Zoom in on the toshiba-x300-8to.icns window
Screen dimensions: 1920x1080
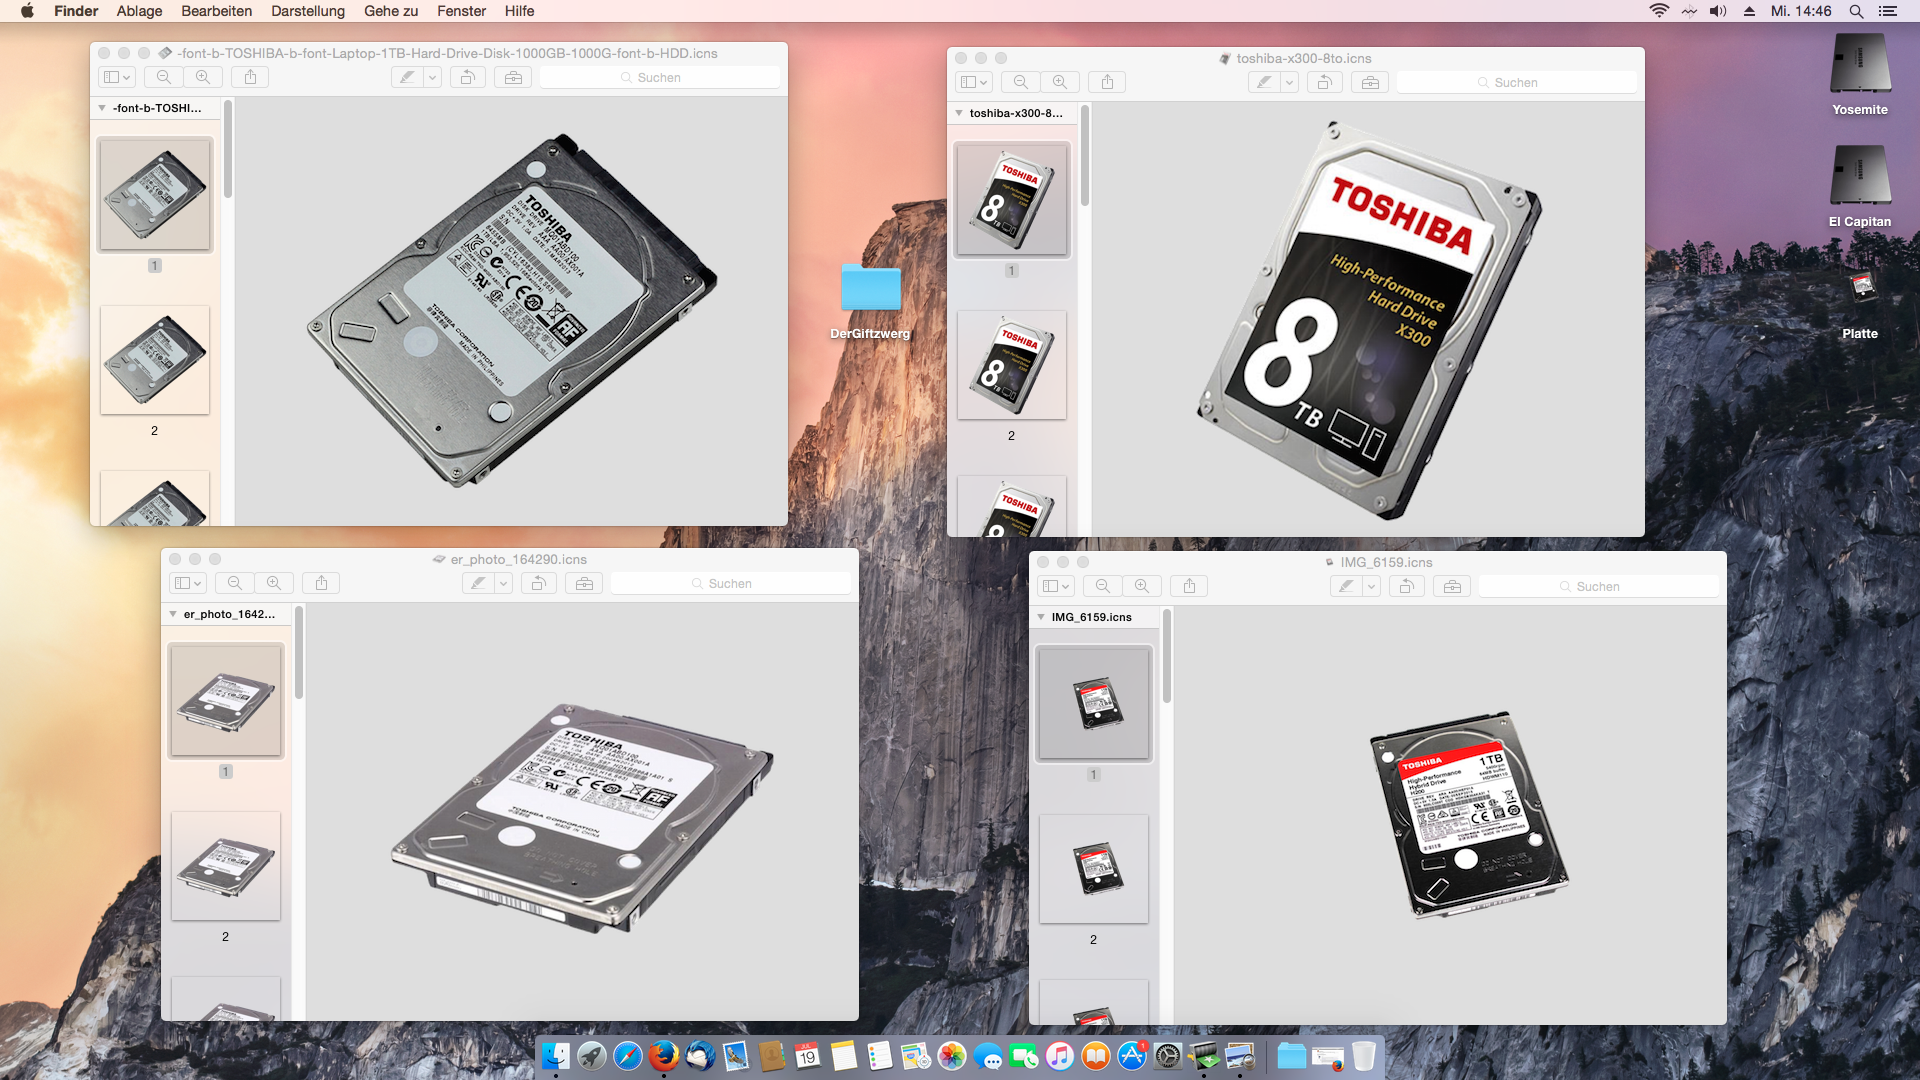pyautogui.click(x=1059, y=82)
